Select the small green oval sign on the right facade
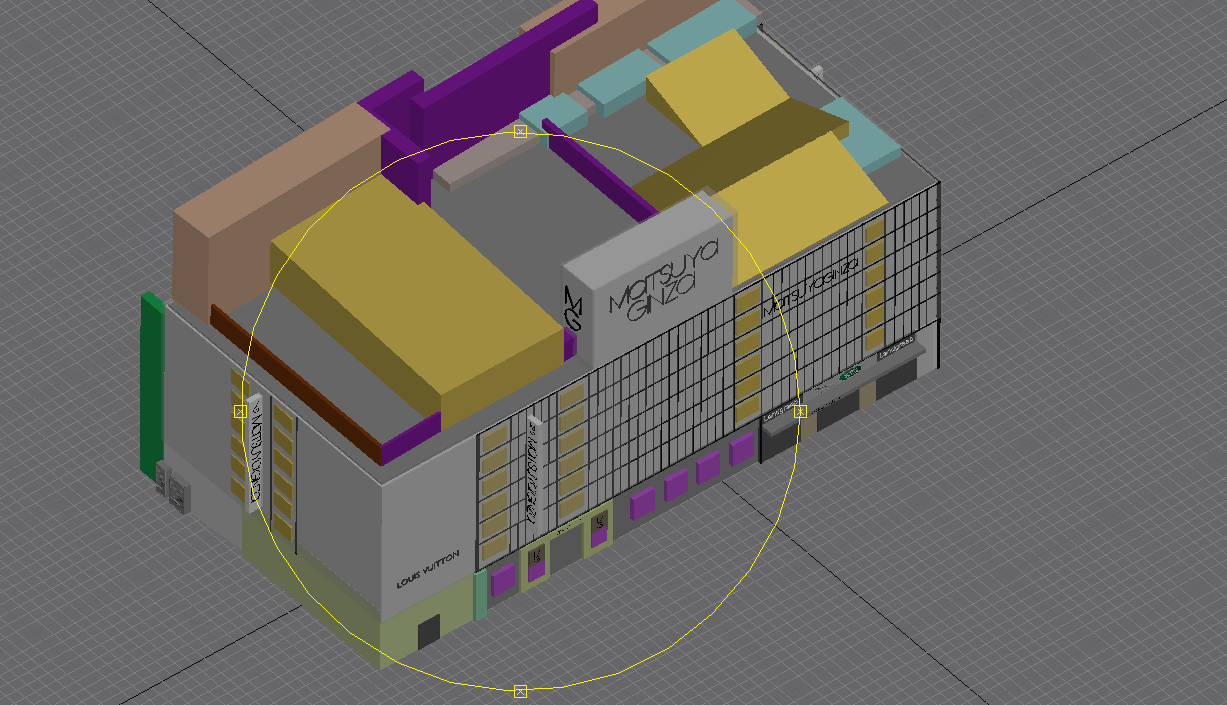Image resolution: width=1227 pixels, height=705 pixels. (x=849, y=372)
